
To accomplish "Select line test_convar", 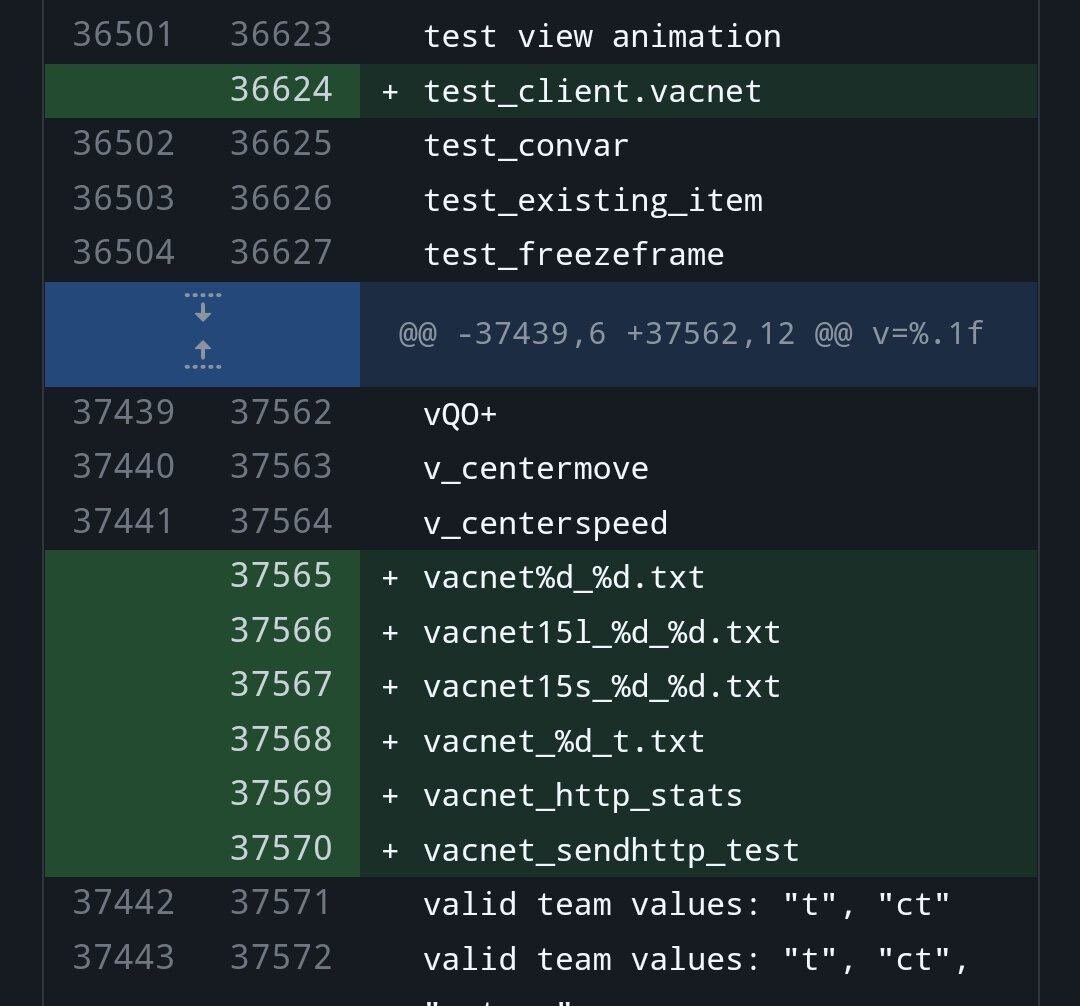I will (x=526, y=145).
